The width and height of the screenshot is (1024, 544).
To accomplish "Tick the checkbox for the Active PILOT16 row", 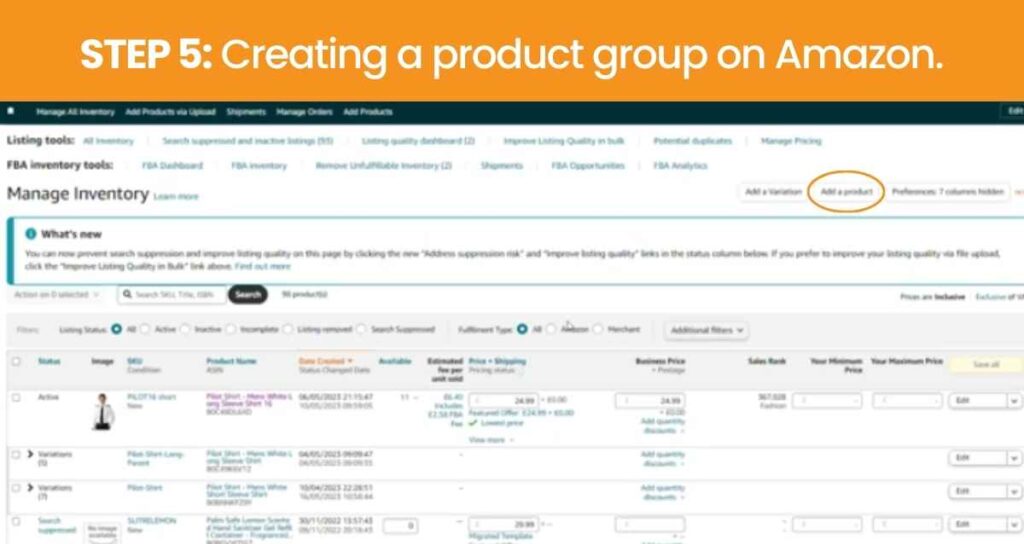I will [x=16, y=397].
